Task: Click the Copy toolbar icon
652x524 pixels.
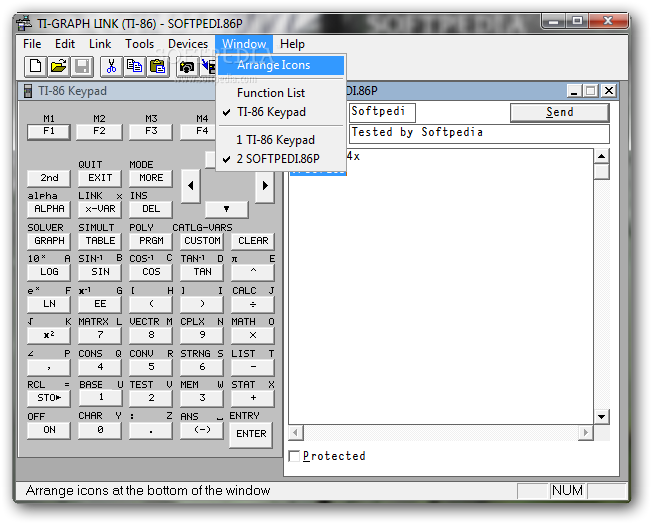Action: coord(134,67)
